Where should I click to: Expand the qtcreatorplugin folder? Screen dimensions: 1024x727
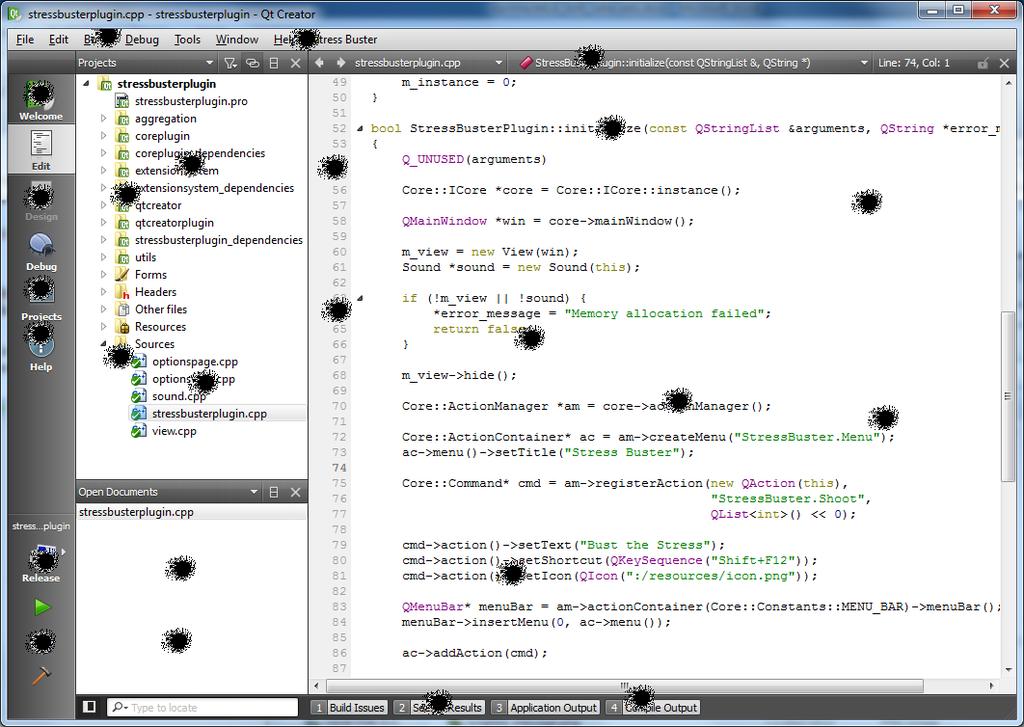tap(103, 223)
